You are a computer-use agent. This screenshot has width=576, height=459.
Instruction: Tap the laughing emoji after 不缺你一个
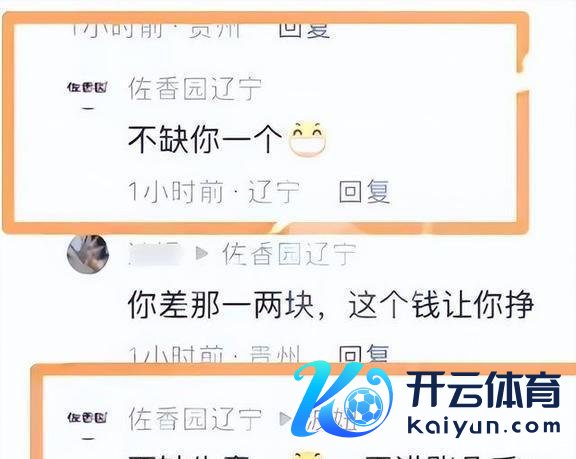coord(307,139)
